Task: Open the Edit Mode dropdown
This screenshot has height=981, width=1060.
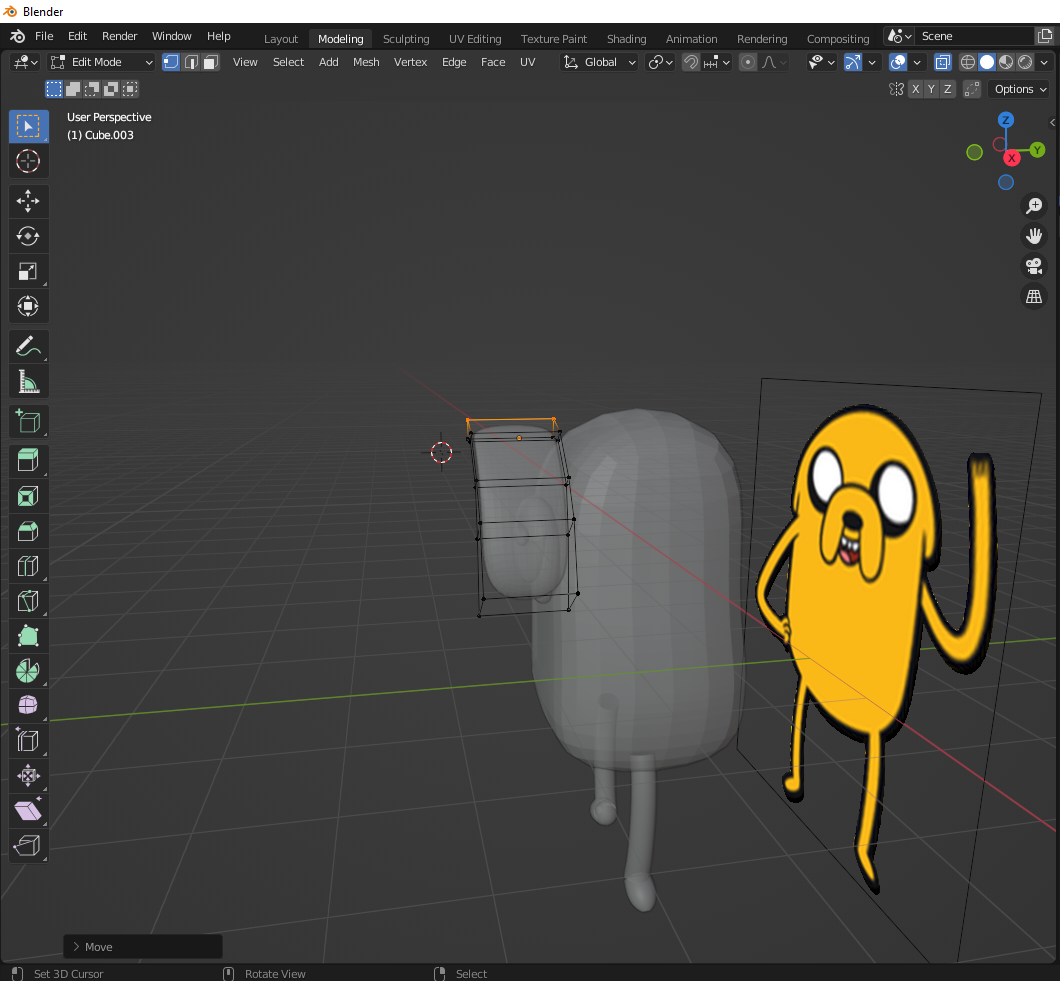Action: point(102,62)
